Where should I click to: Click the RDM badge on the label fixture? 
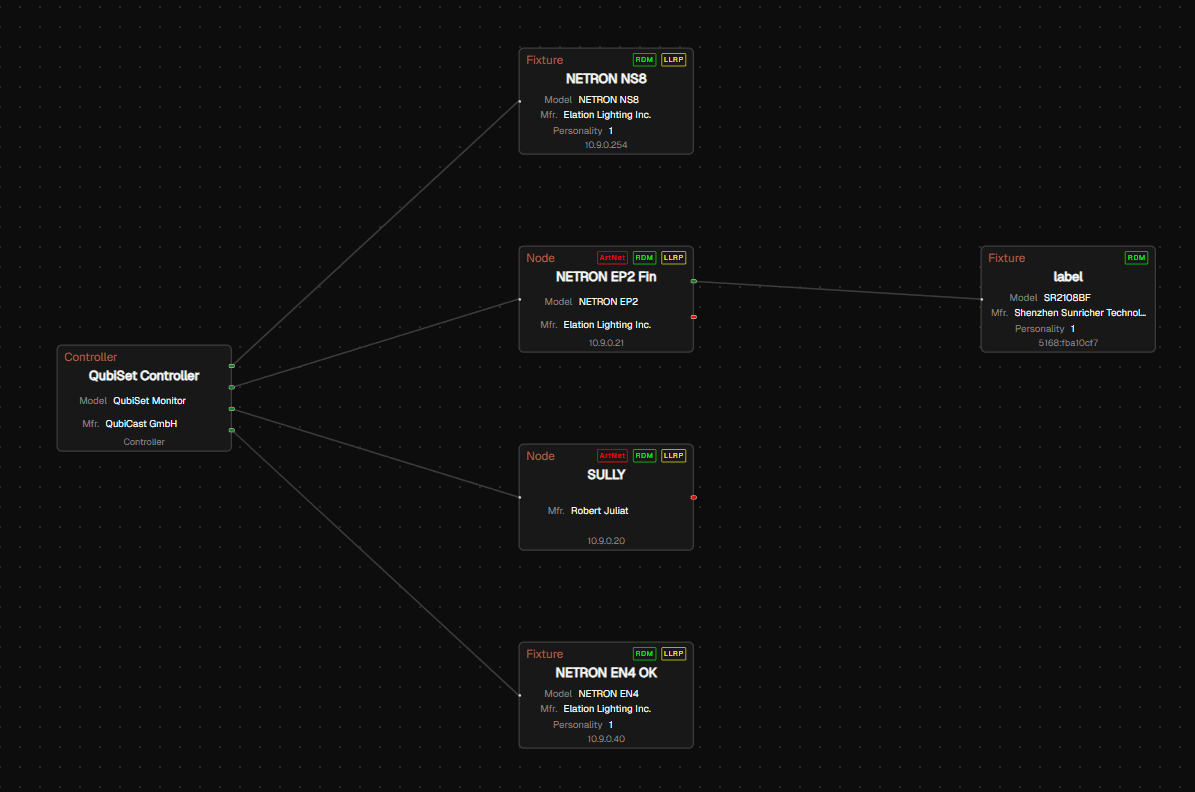point(1136,257)
